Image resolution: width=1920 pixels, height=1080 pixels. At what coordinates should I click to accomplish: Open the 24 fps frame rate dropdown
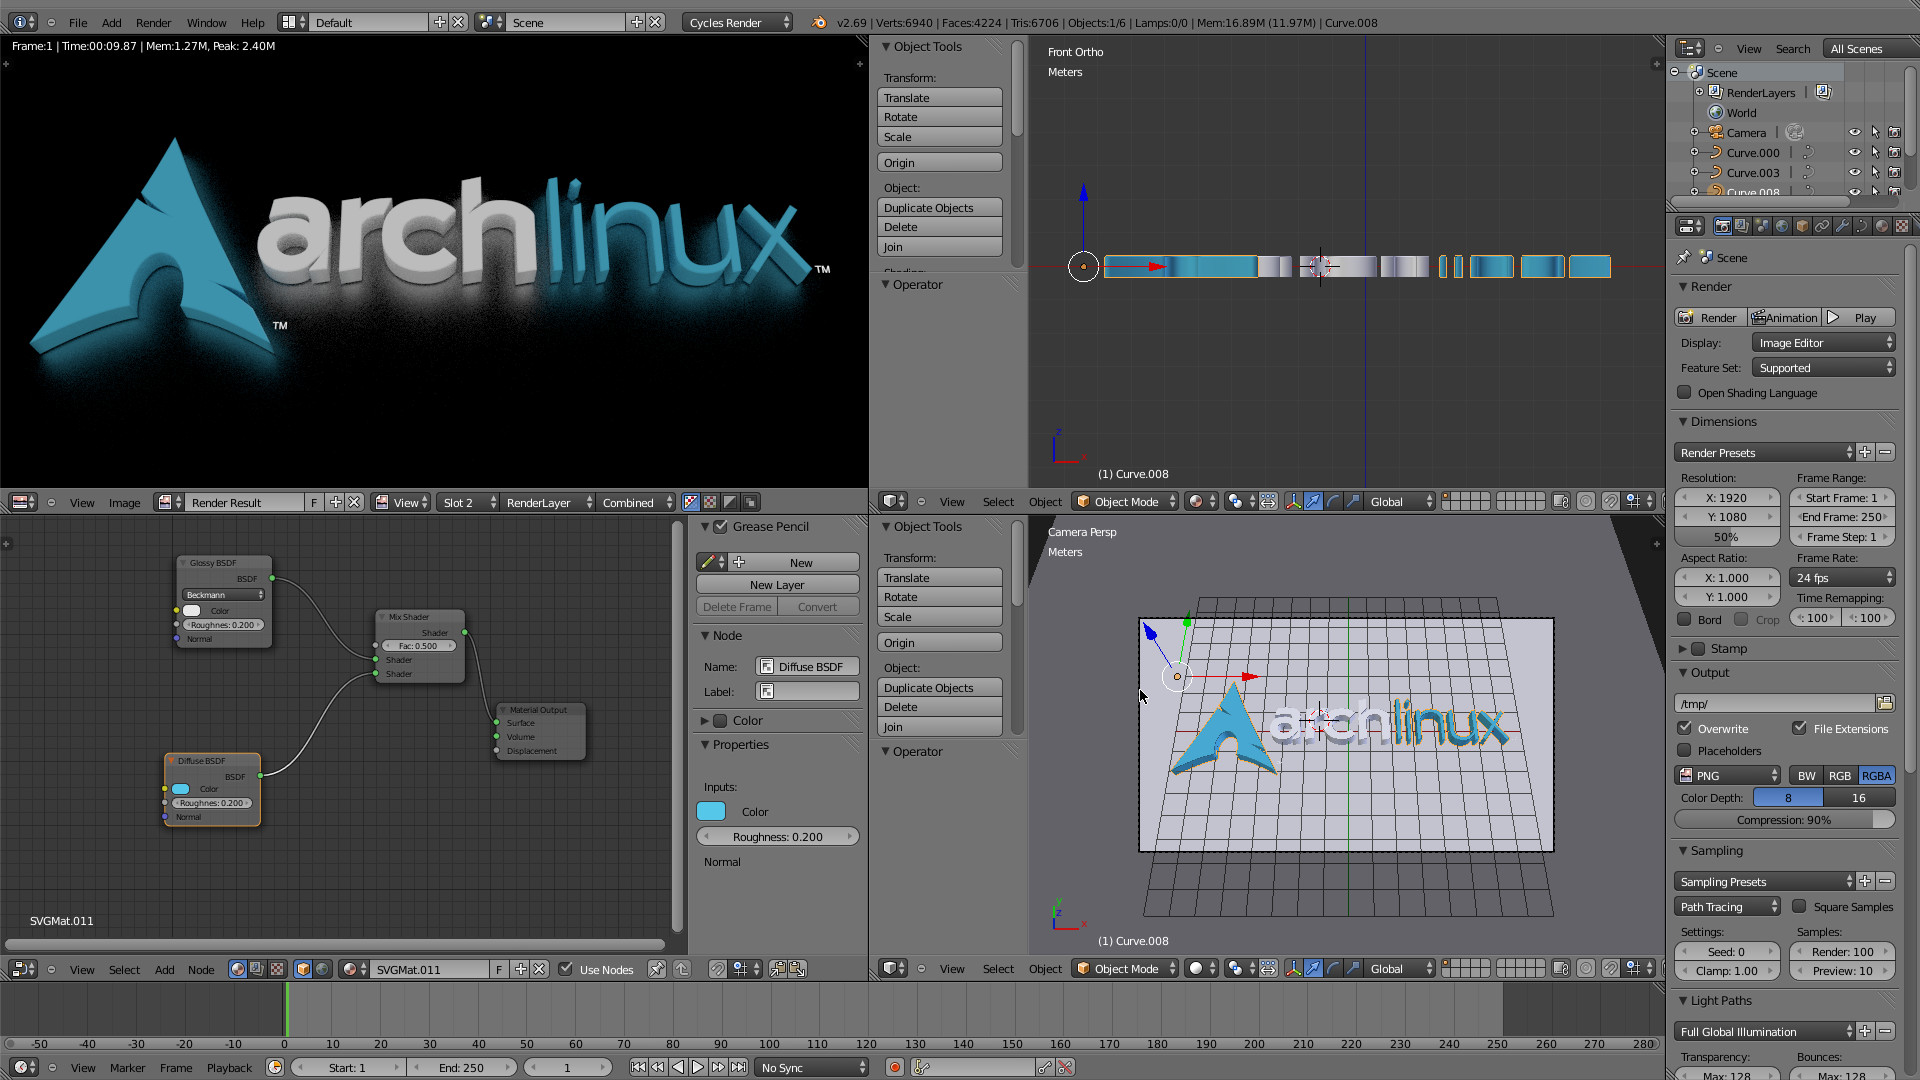click(1842, 577)
